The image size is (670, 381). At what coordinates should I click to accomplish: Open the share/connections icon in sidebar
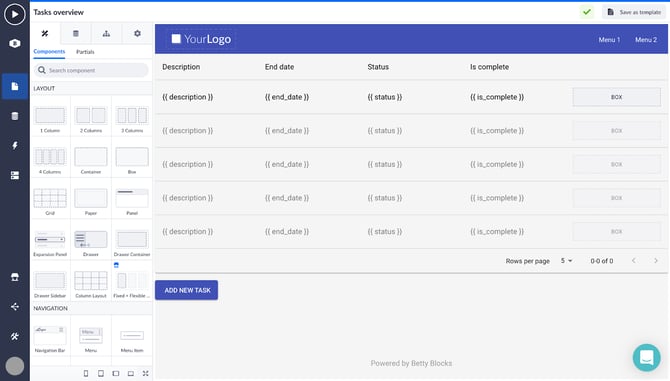coord(15,307)
